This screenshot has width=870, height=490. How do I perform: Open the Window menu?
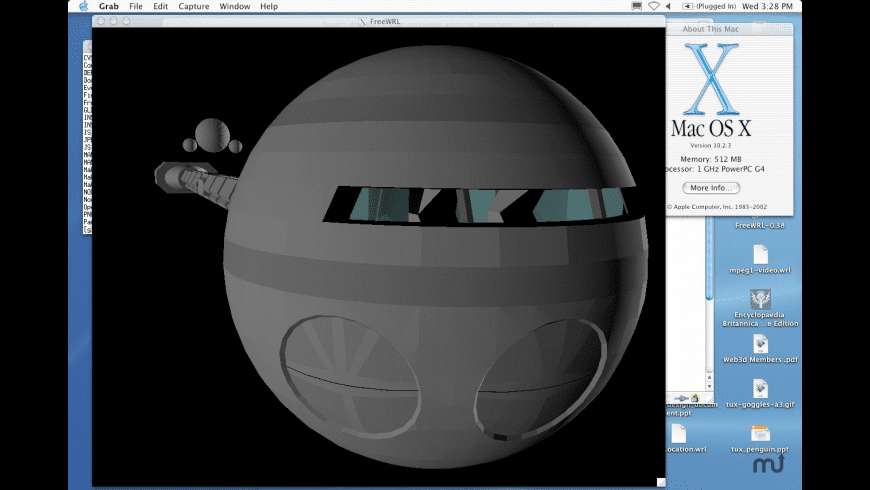click(234, 6)
